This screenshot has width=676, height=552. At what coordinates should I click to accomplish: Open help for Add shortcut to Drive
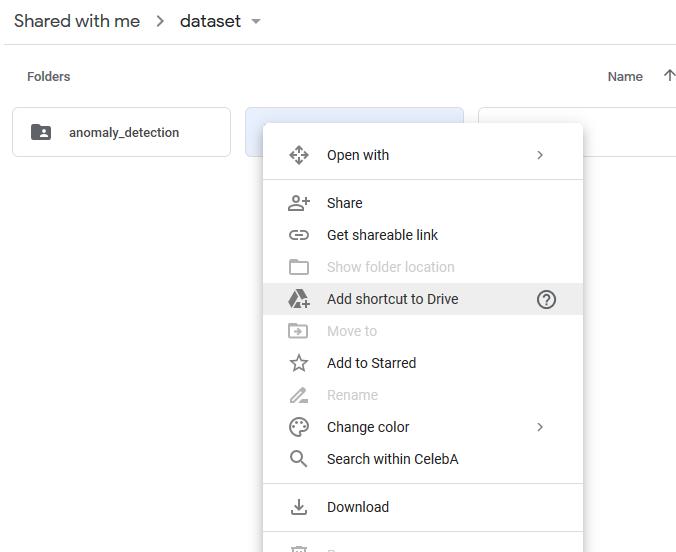click(546, 299)
